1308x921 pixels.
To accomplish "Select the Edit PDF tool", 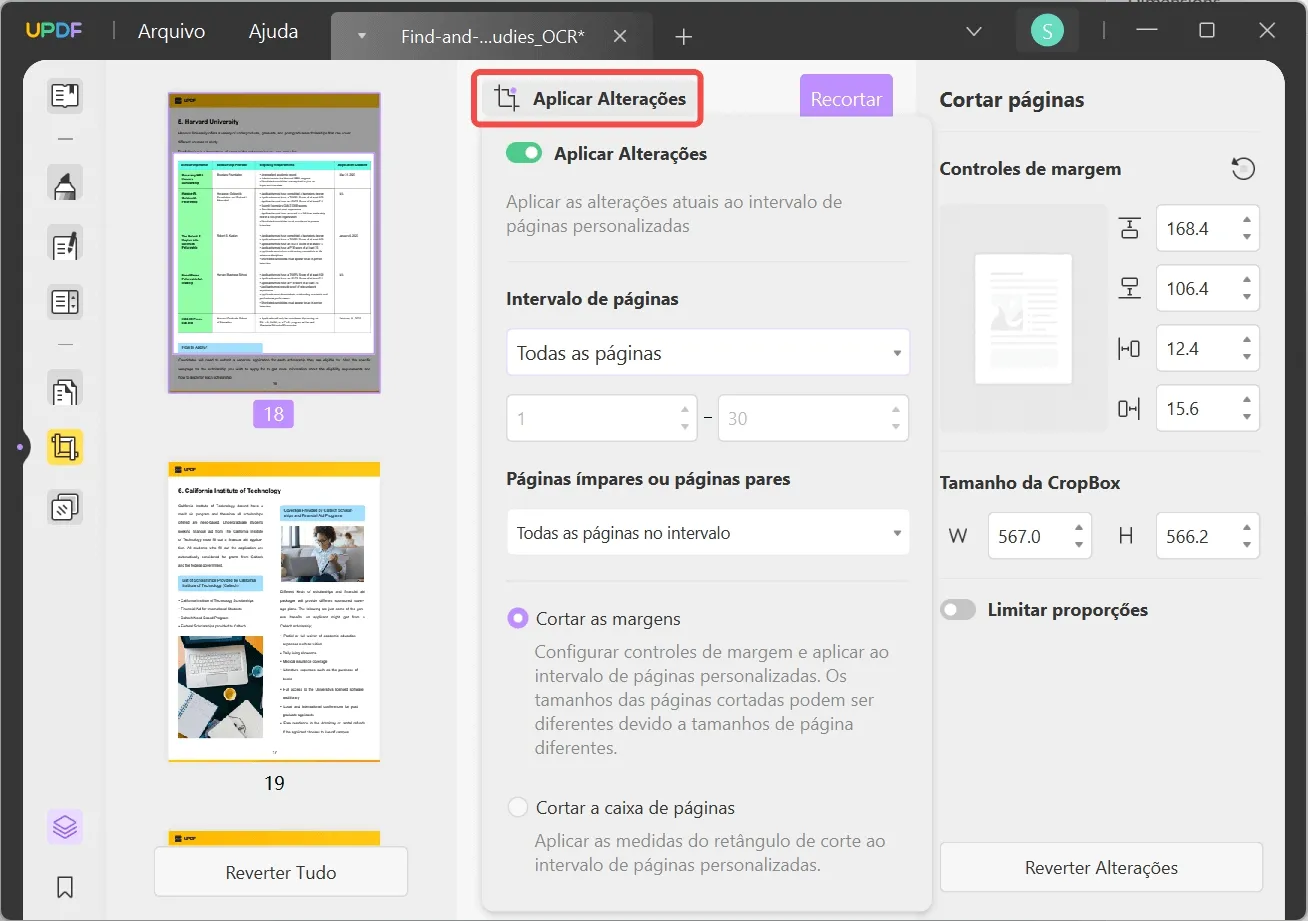I will (64, 244).
